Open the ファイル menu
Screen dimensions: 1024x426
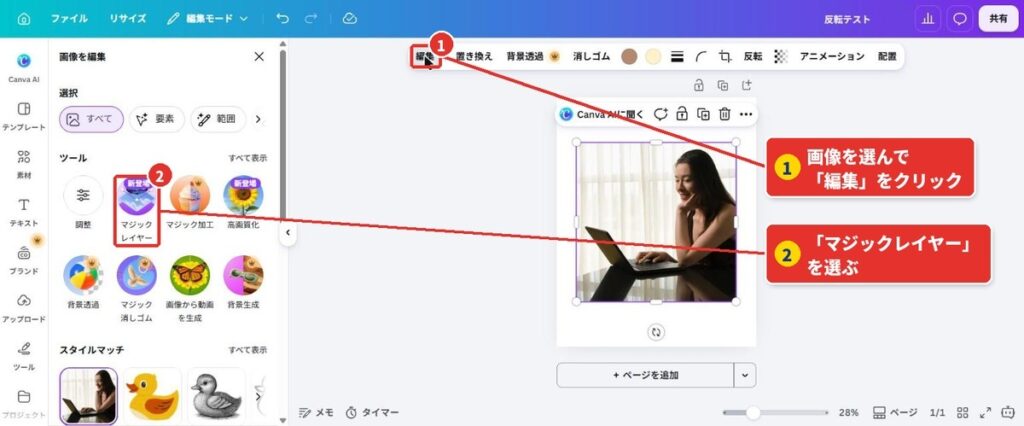click(69, 19)
